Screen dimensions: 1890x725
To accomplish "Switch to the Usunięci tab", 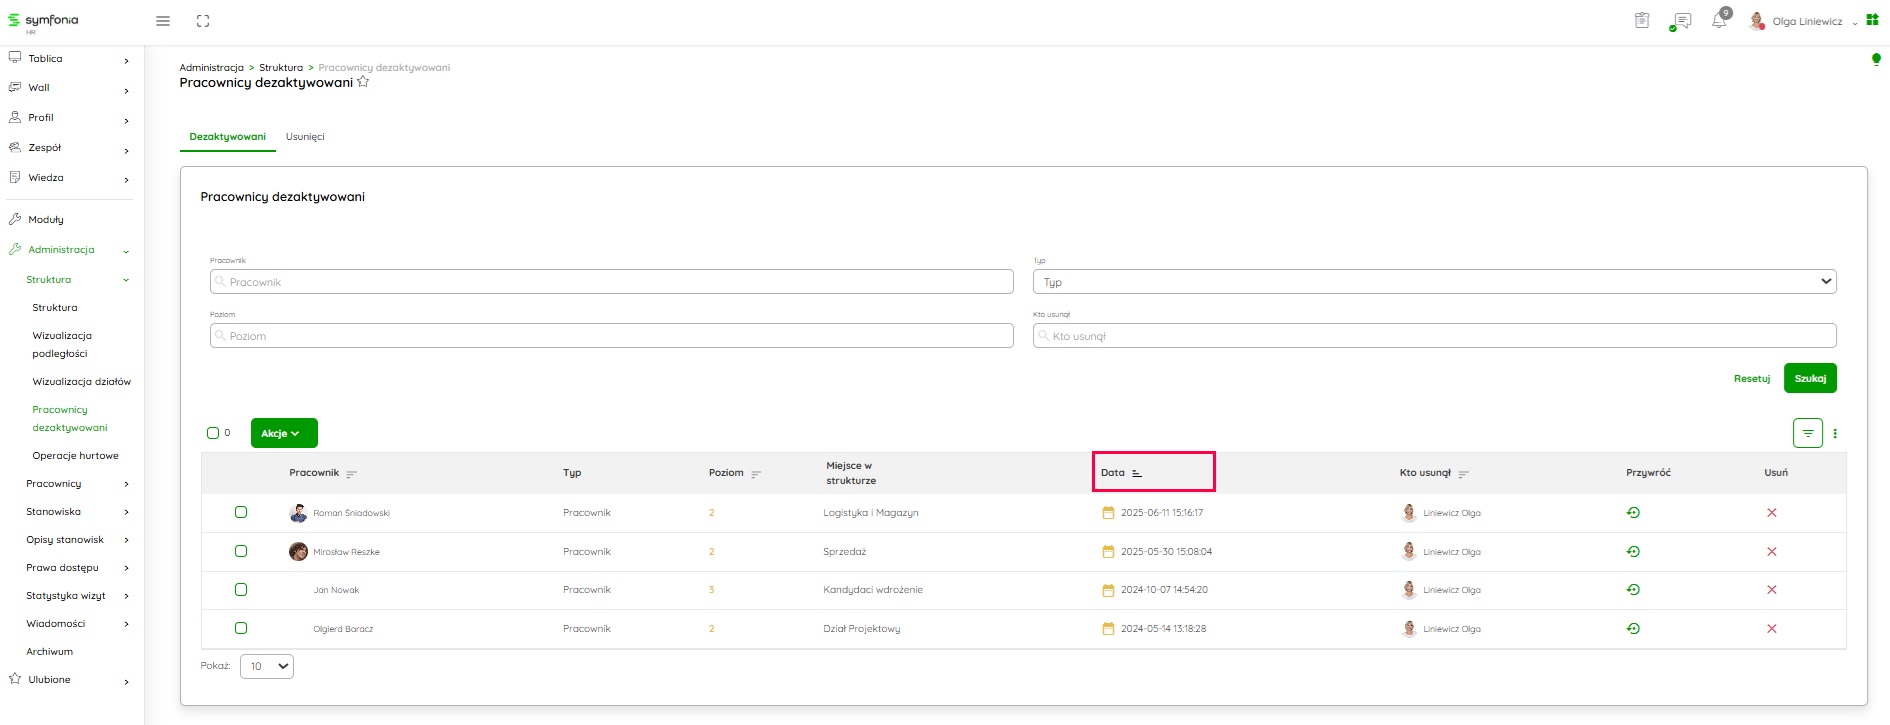I will [x=305, y=137].
